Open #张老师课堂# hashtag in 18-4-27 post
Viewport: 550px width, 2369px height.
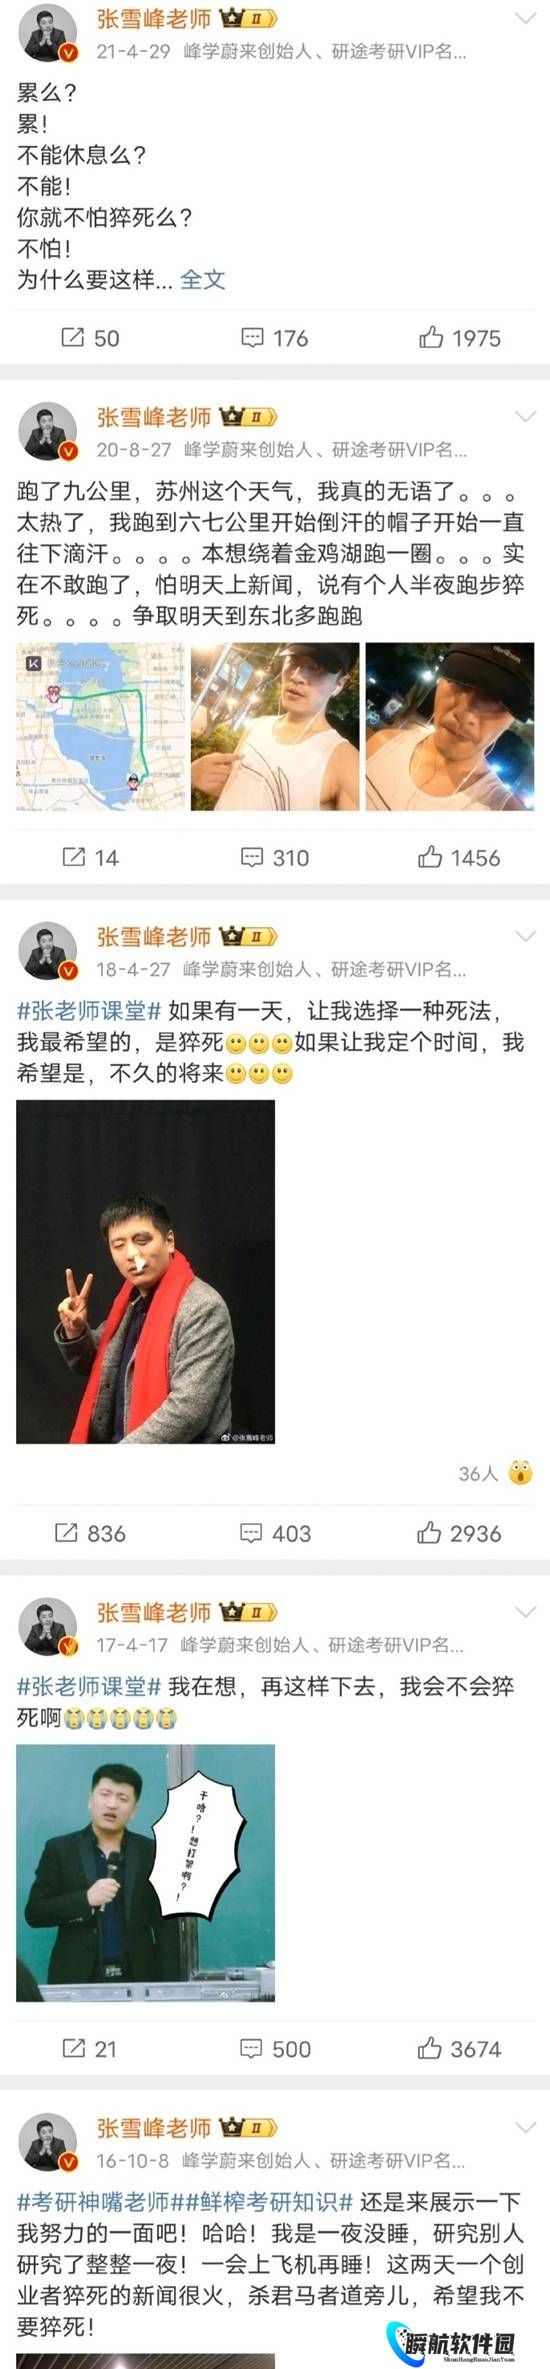pos(89,1011)
